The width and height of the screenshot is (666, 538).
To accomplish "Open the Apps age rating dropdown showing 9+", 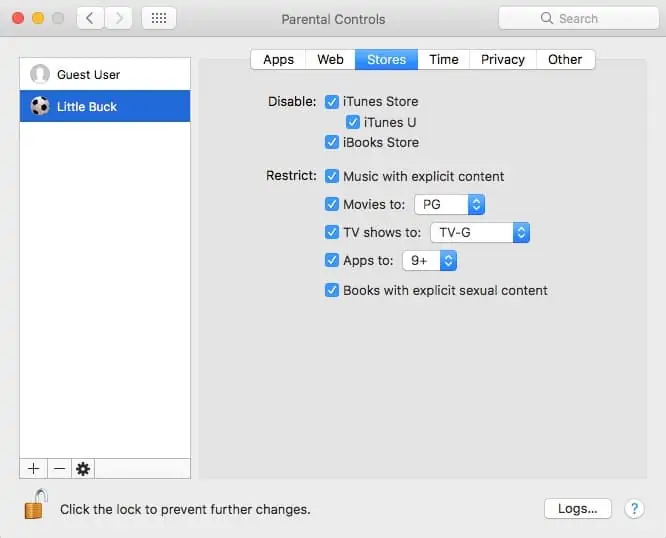I will click(429, 261).
